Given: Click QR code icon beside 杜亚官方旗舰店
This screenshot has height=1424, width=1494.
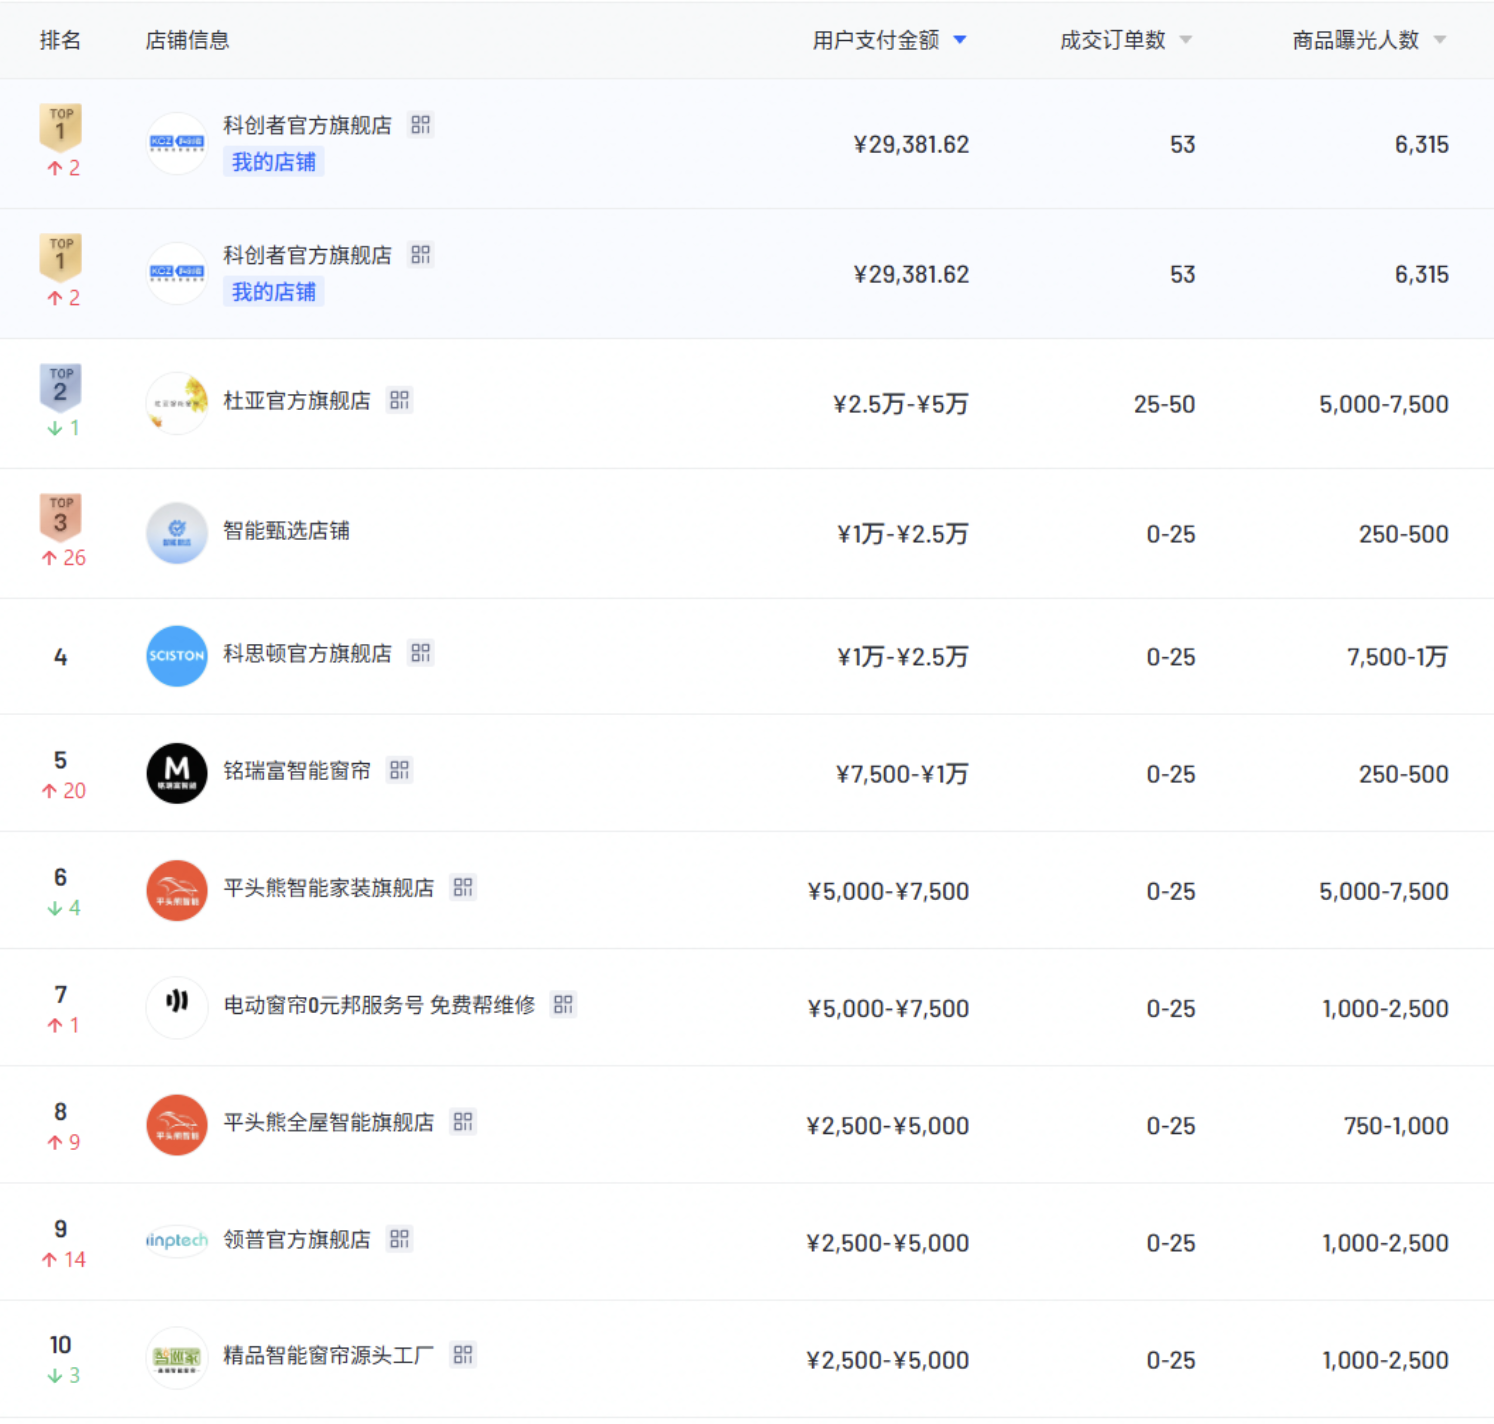Looking at the screenshot, I should click(399, 401).
